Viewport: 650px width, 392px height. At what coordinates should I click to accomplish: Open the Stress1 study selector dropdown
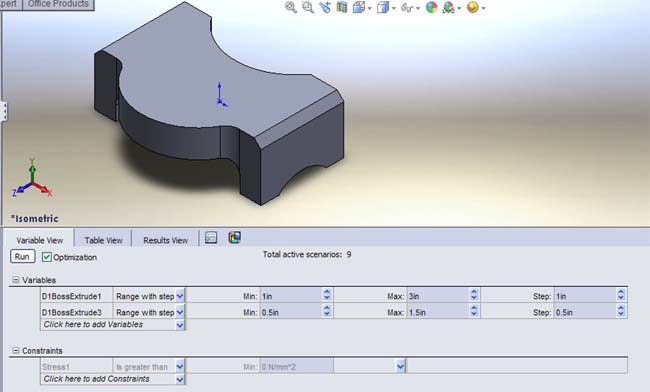tap(400, 366)
